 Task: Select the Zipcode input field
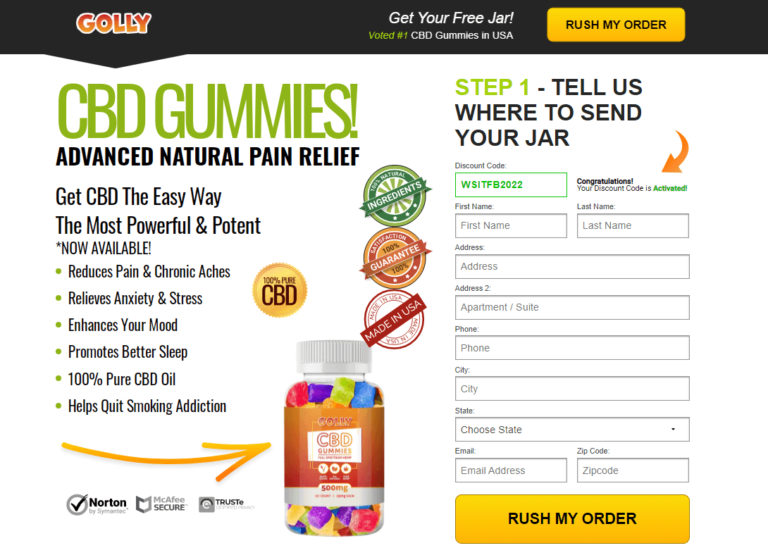[x=633, y=470]
